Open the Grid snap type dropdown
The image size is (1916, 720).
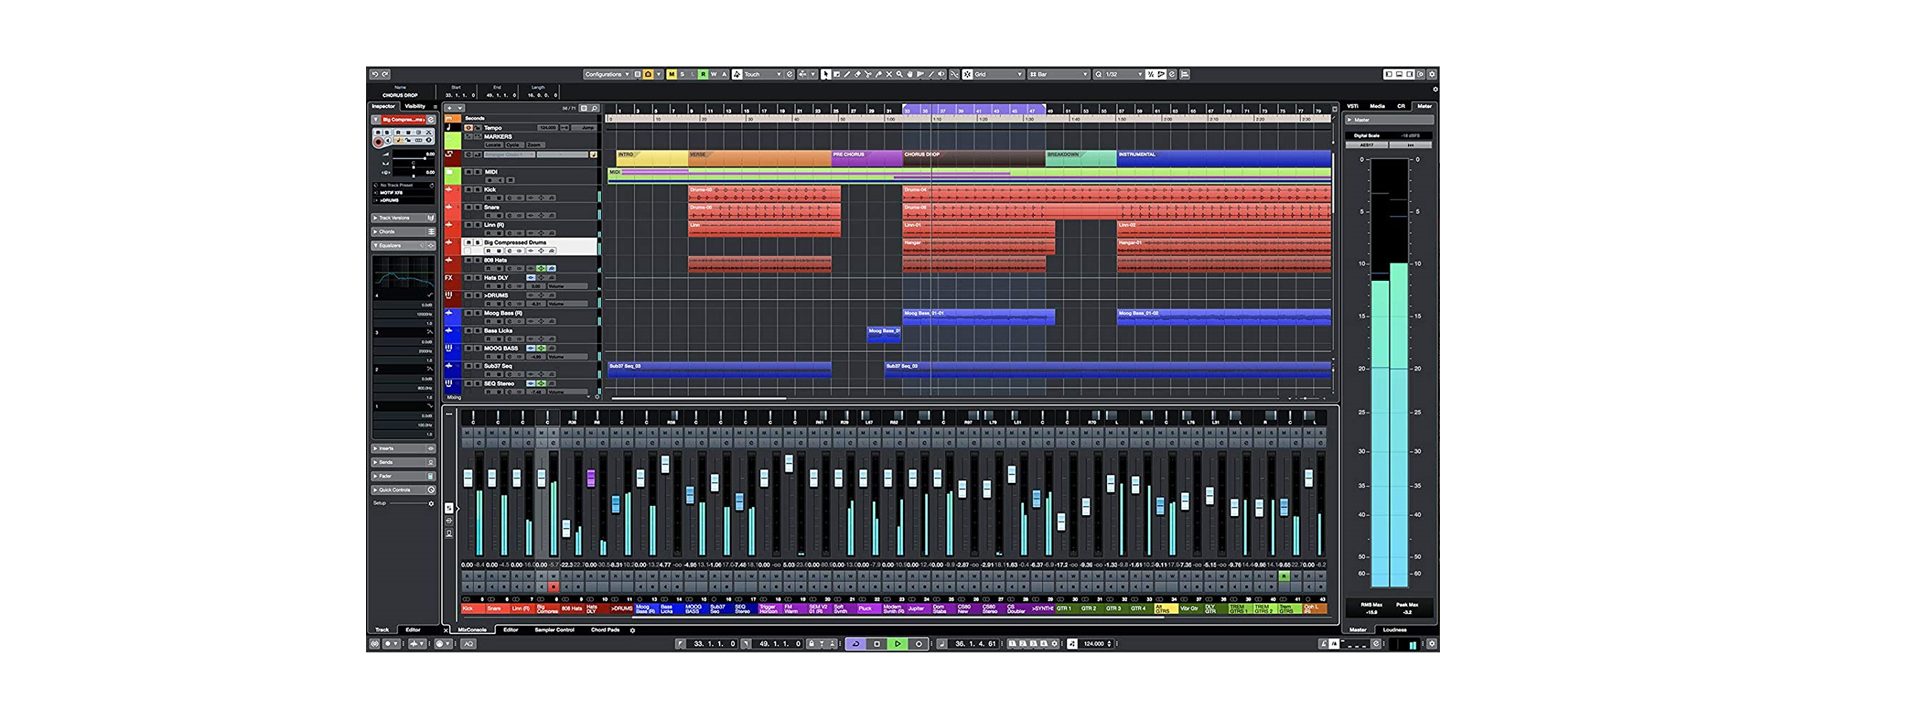(x=996, y=74)
